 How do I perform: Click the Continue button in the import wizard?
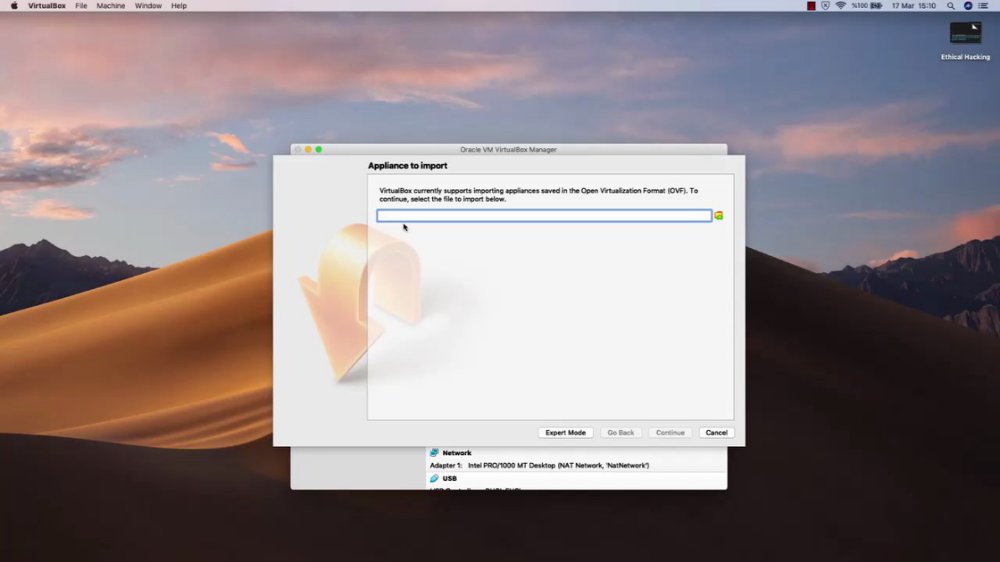[670, 433]
